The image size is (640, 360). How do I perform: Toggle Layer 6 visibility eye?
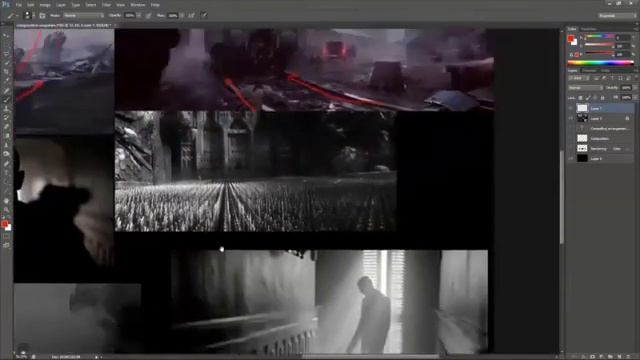point(571,158)
